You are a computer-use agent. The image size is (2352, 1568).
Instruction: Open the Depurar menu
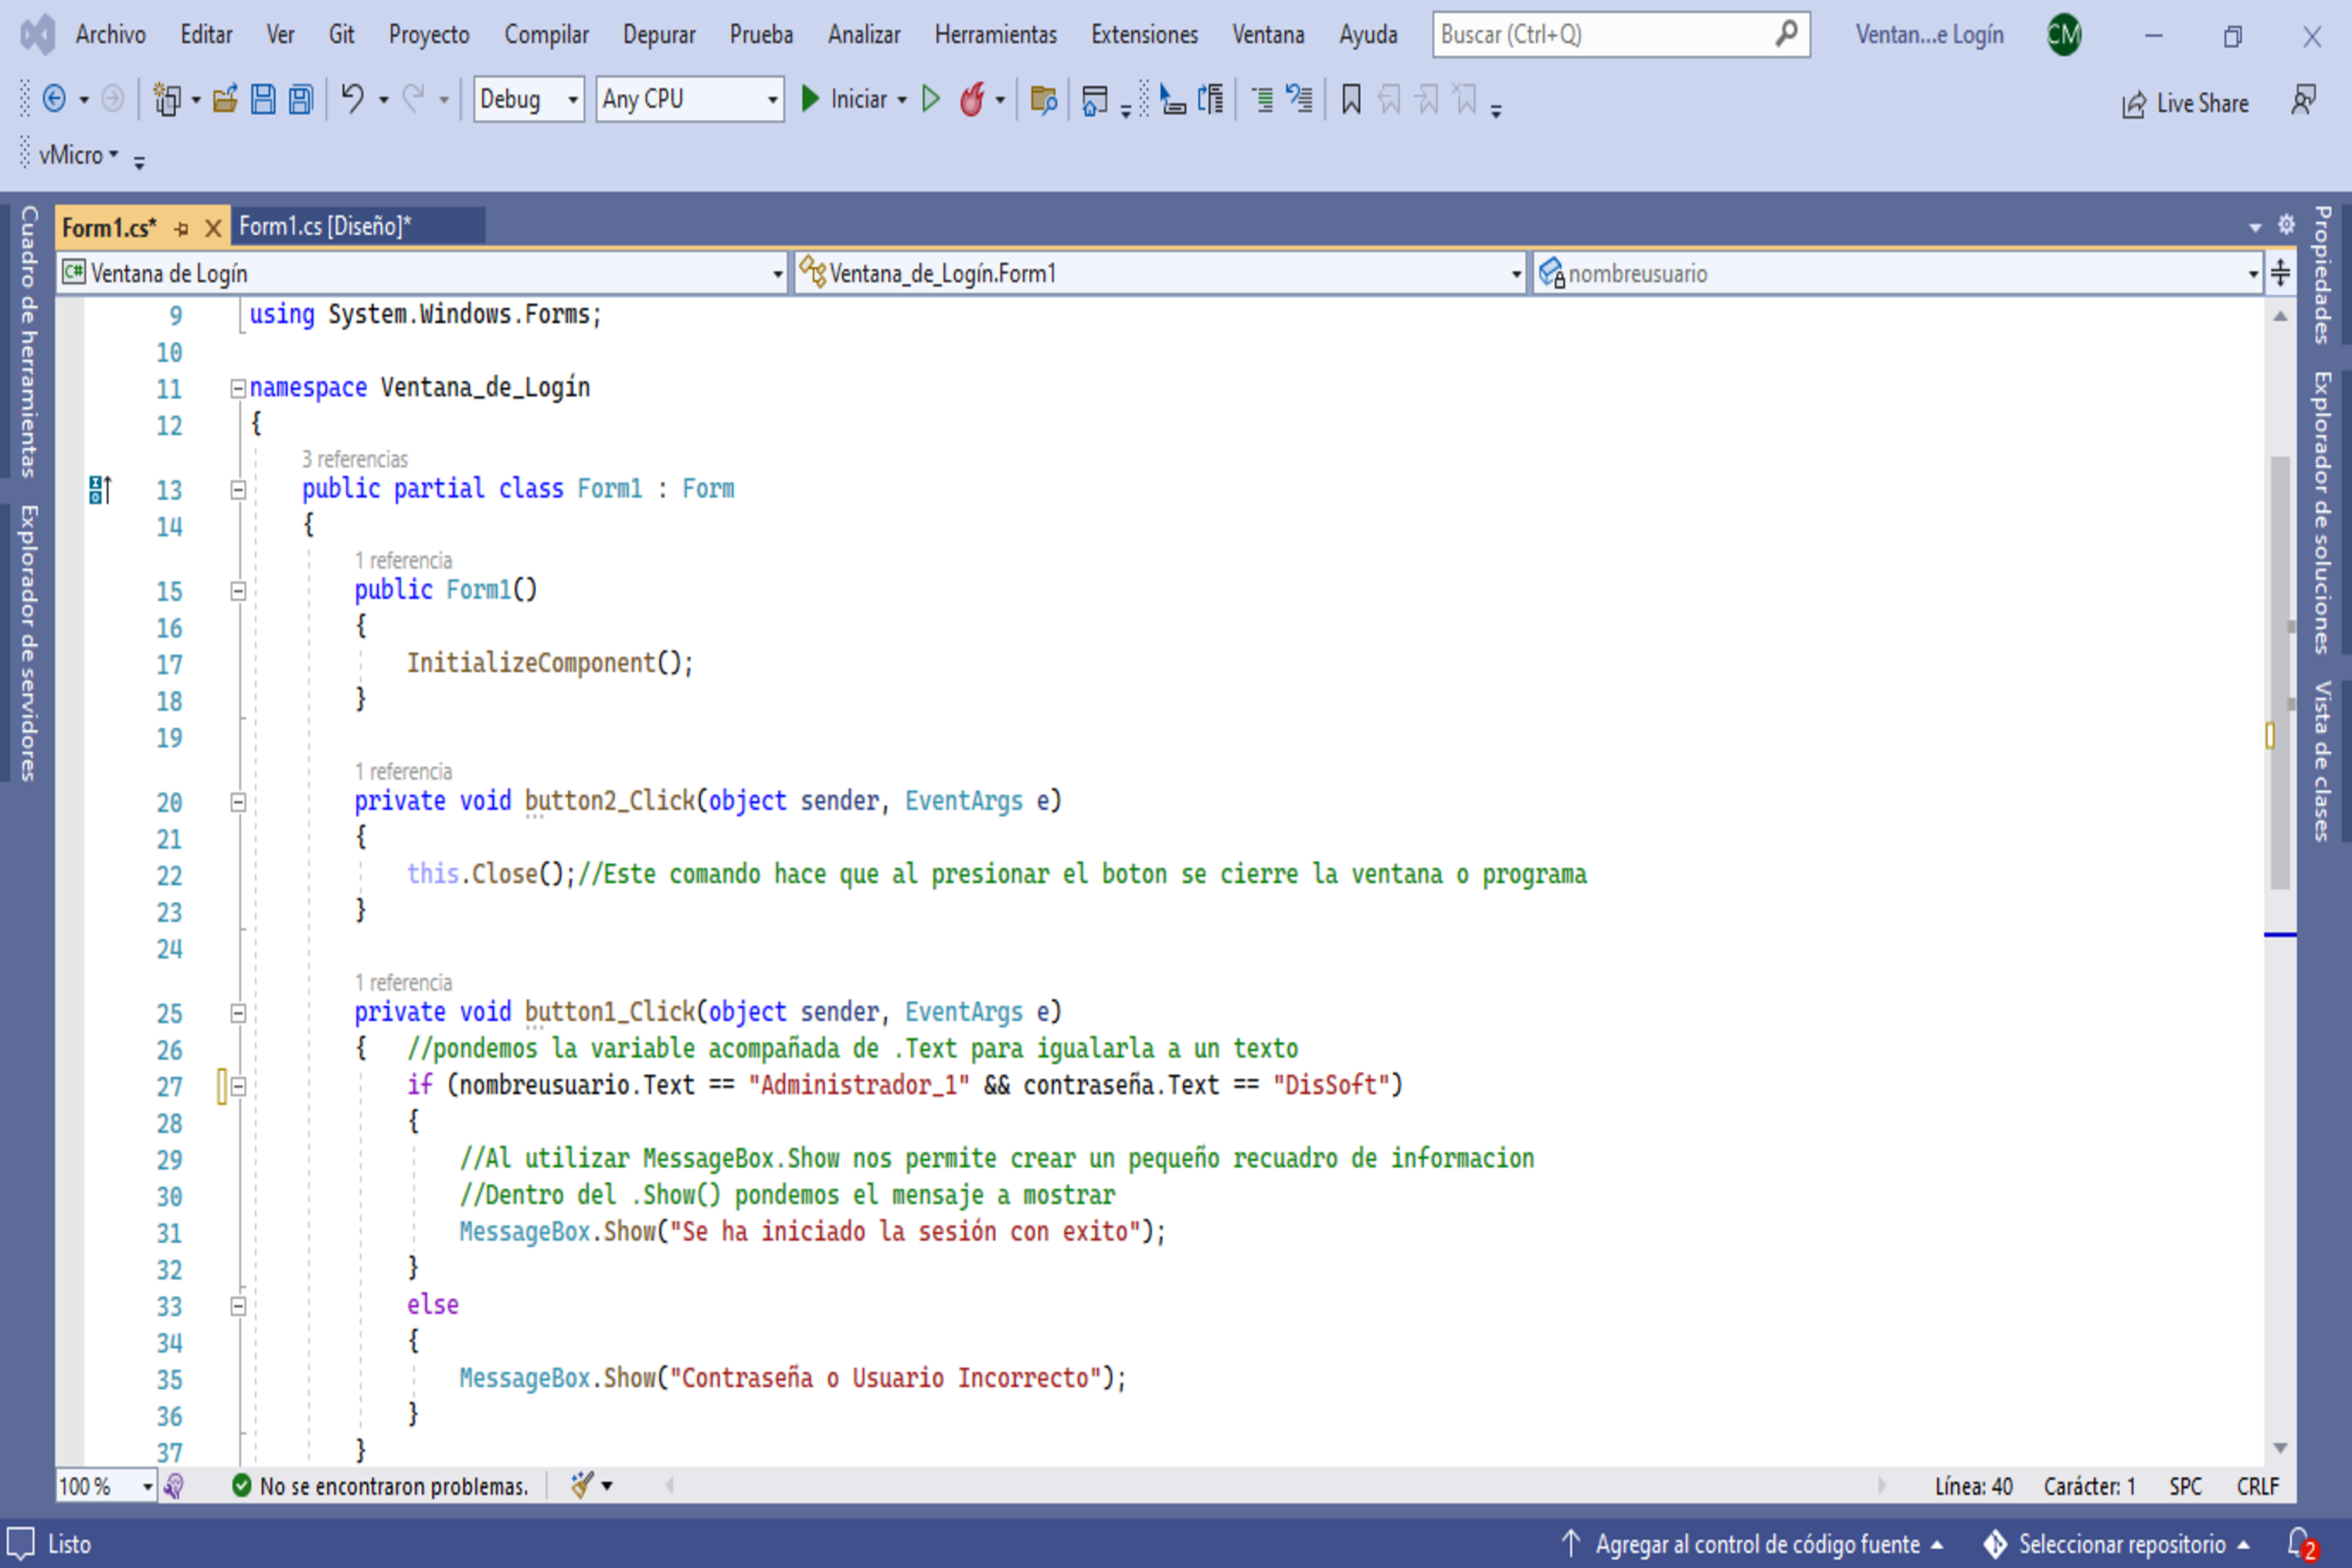point(659,35)
